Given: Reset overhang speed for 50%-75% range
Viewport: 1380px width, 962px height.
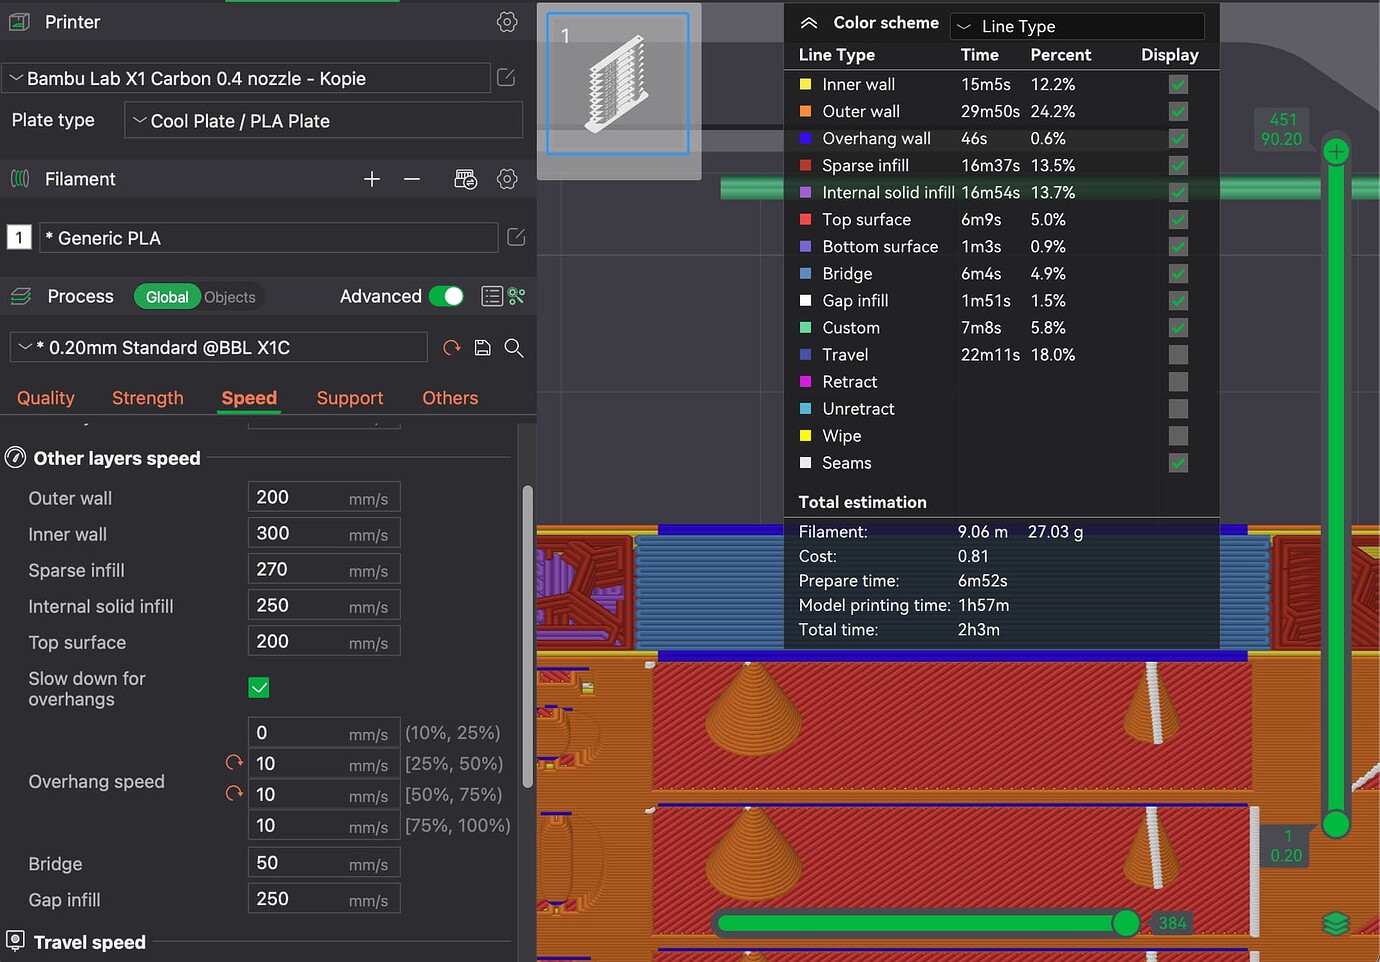Looking at the screenshot, I should point(235,794).
